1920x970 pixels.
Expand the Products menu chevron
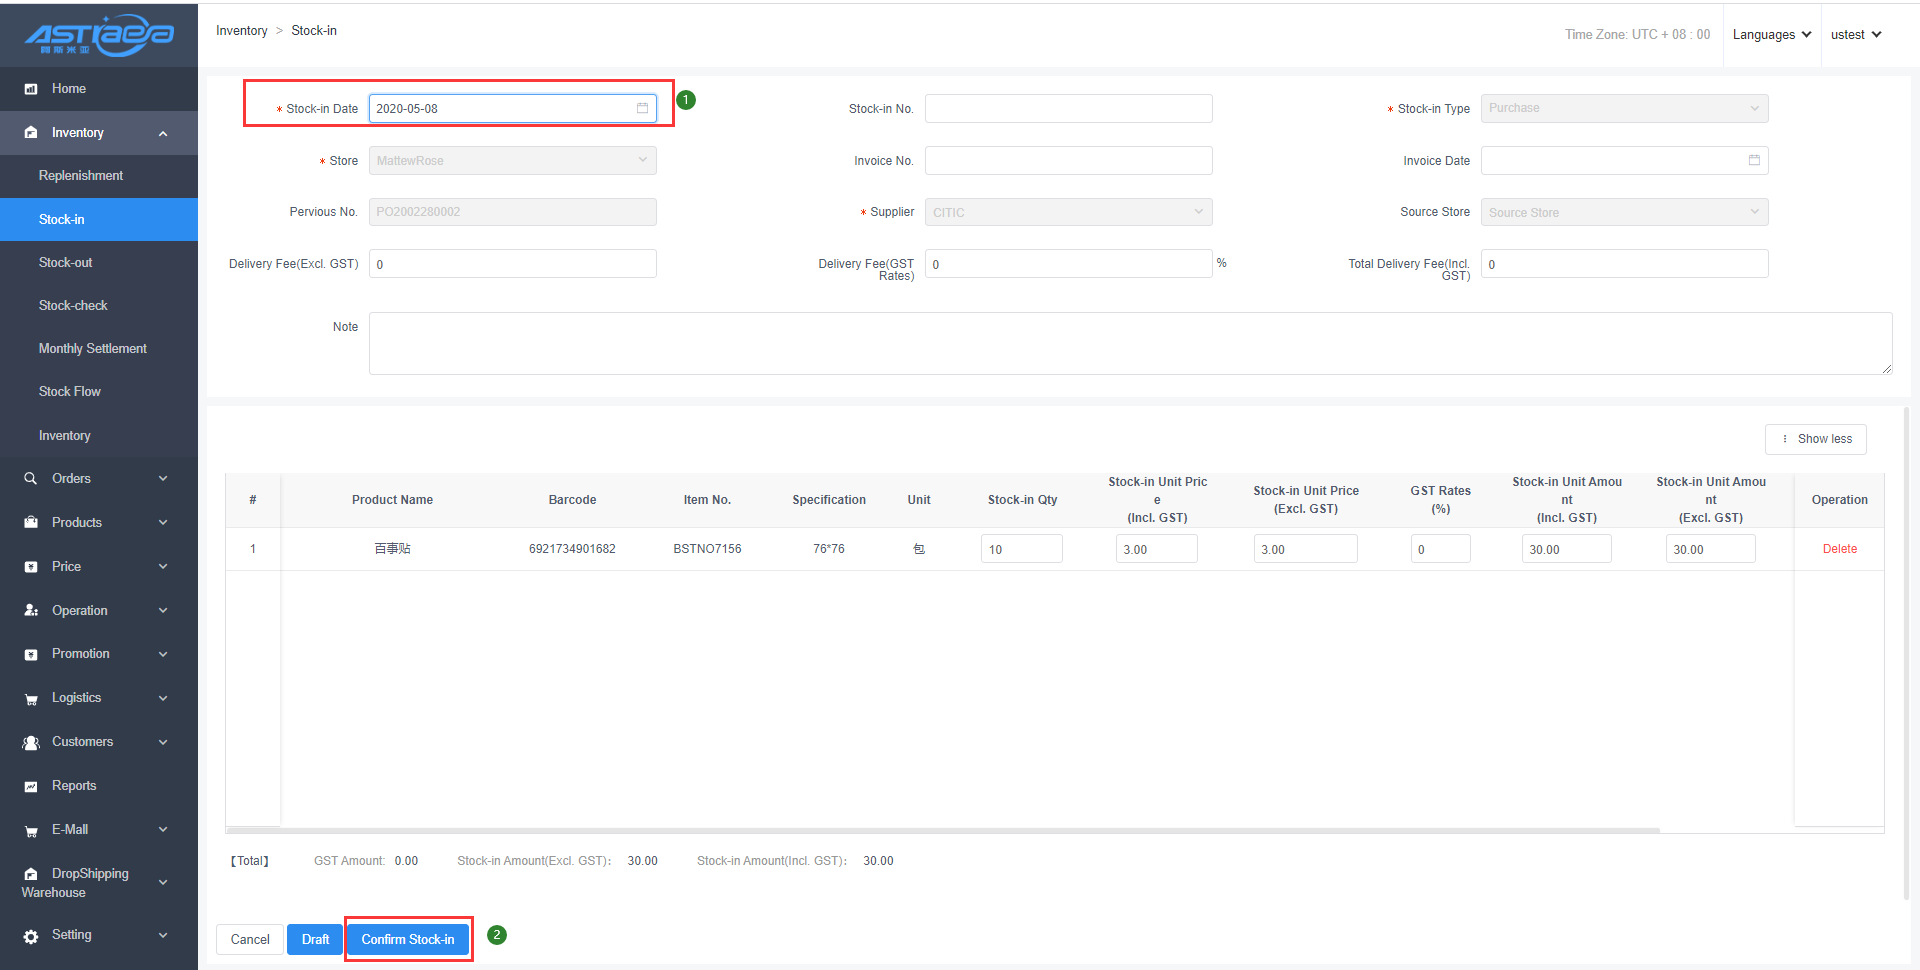(x=163, y=523)
